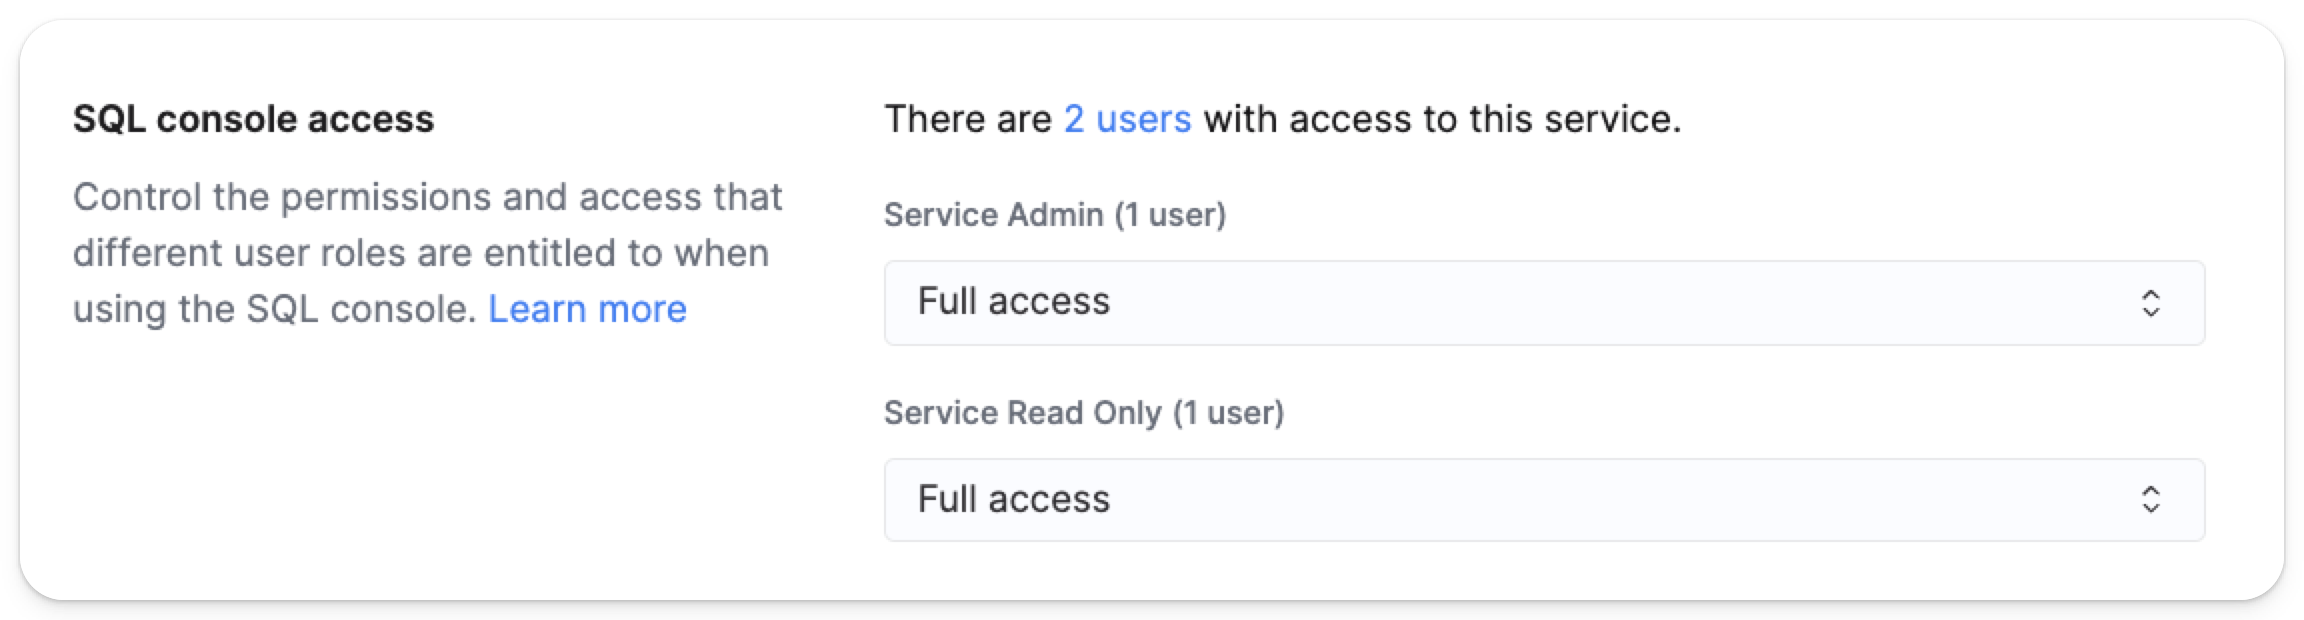Click the text 'with access to this service'
The image size is (2304, 620).
coord(1442,119)
